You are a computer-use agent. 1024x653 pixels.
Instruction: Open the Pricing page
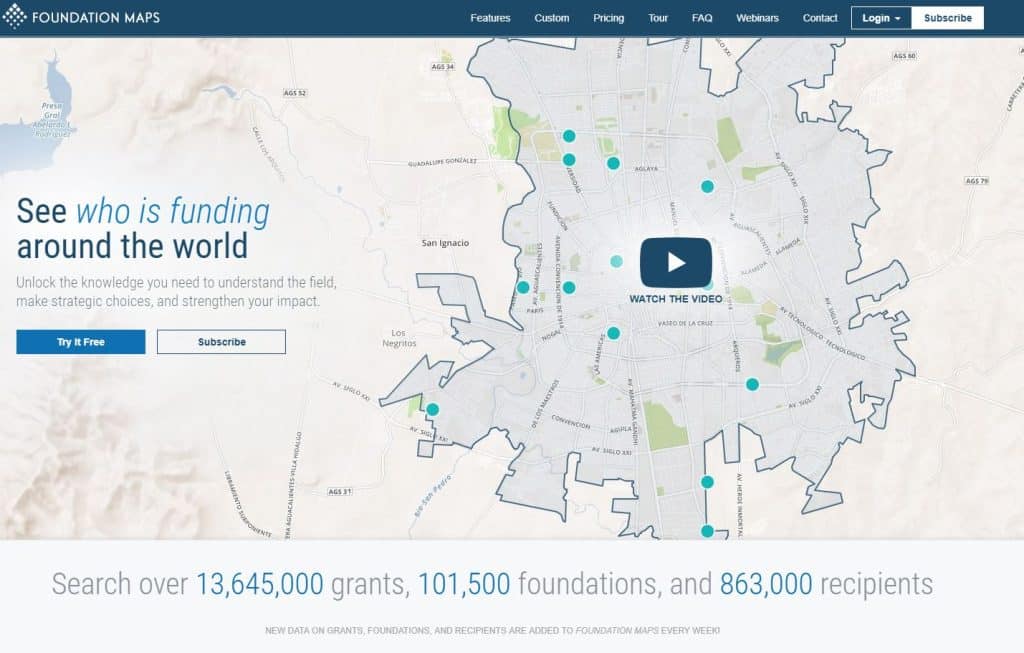tap(608, 17)
